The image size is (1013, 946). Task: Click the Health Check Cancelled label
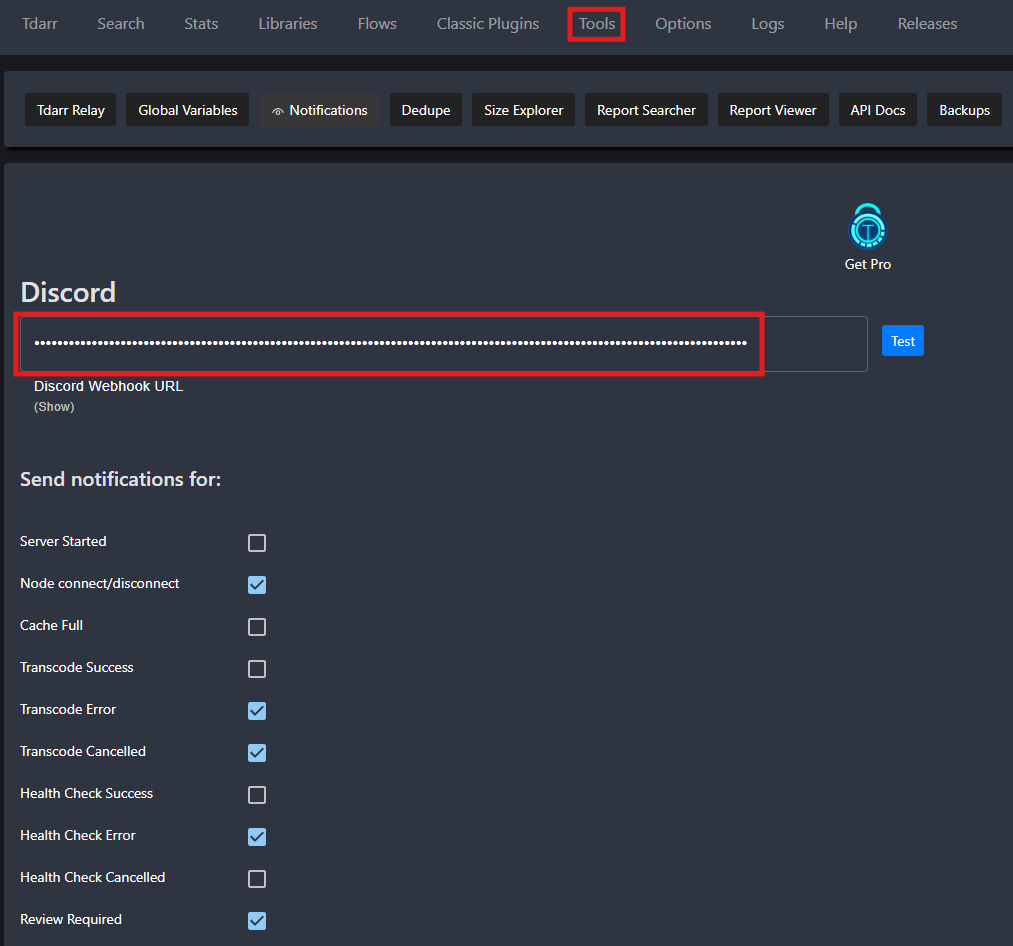[x=92, y=878]
